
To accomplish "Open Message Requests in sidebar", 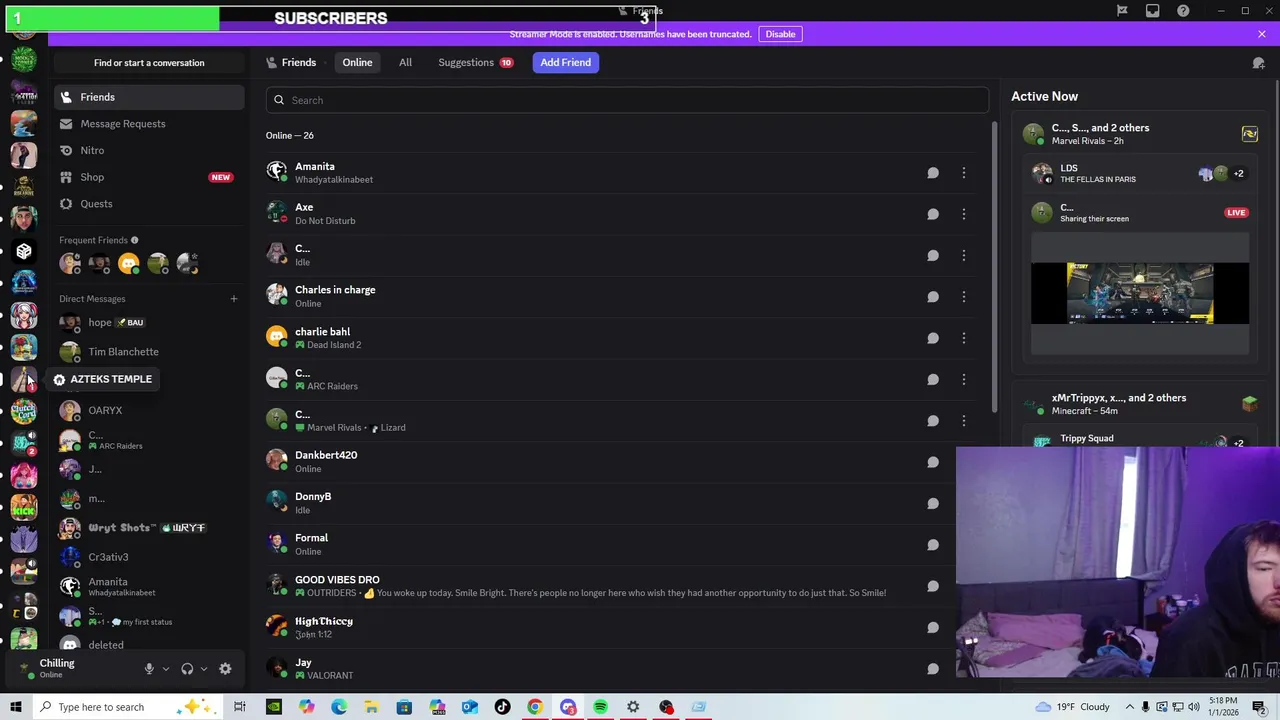I will 149,124.
